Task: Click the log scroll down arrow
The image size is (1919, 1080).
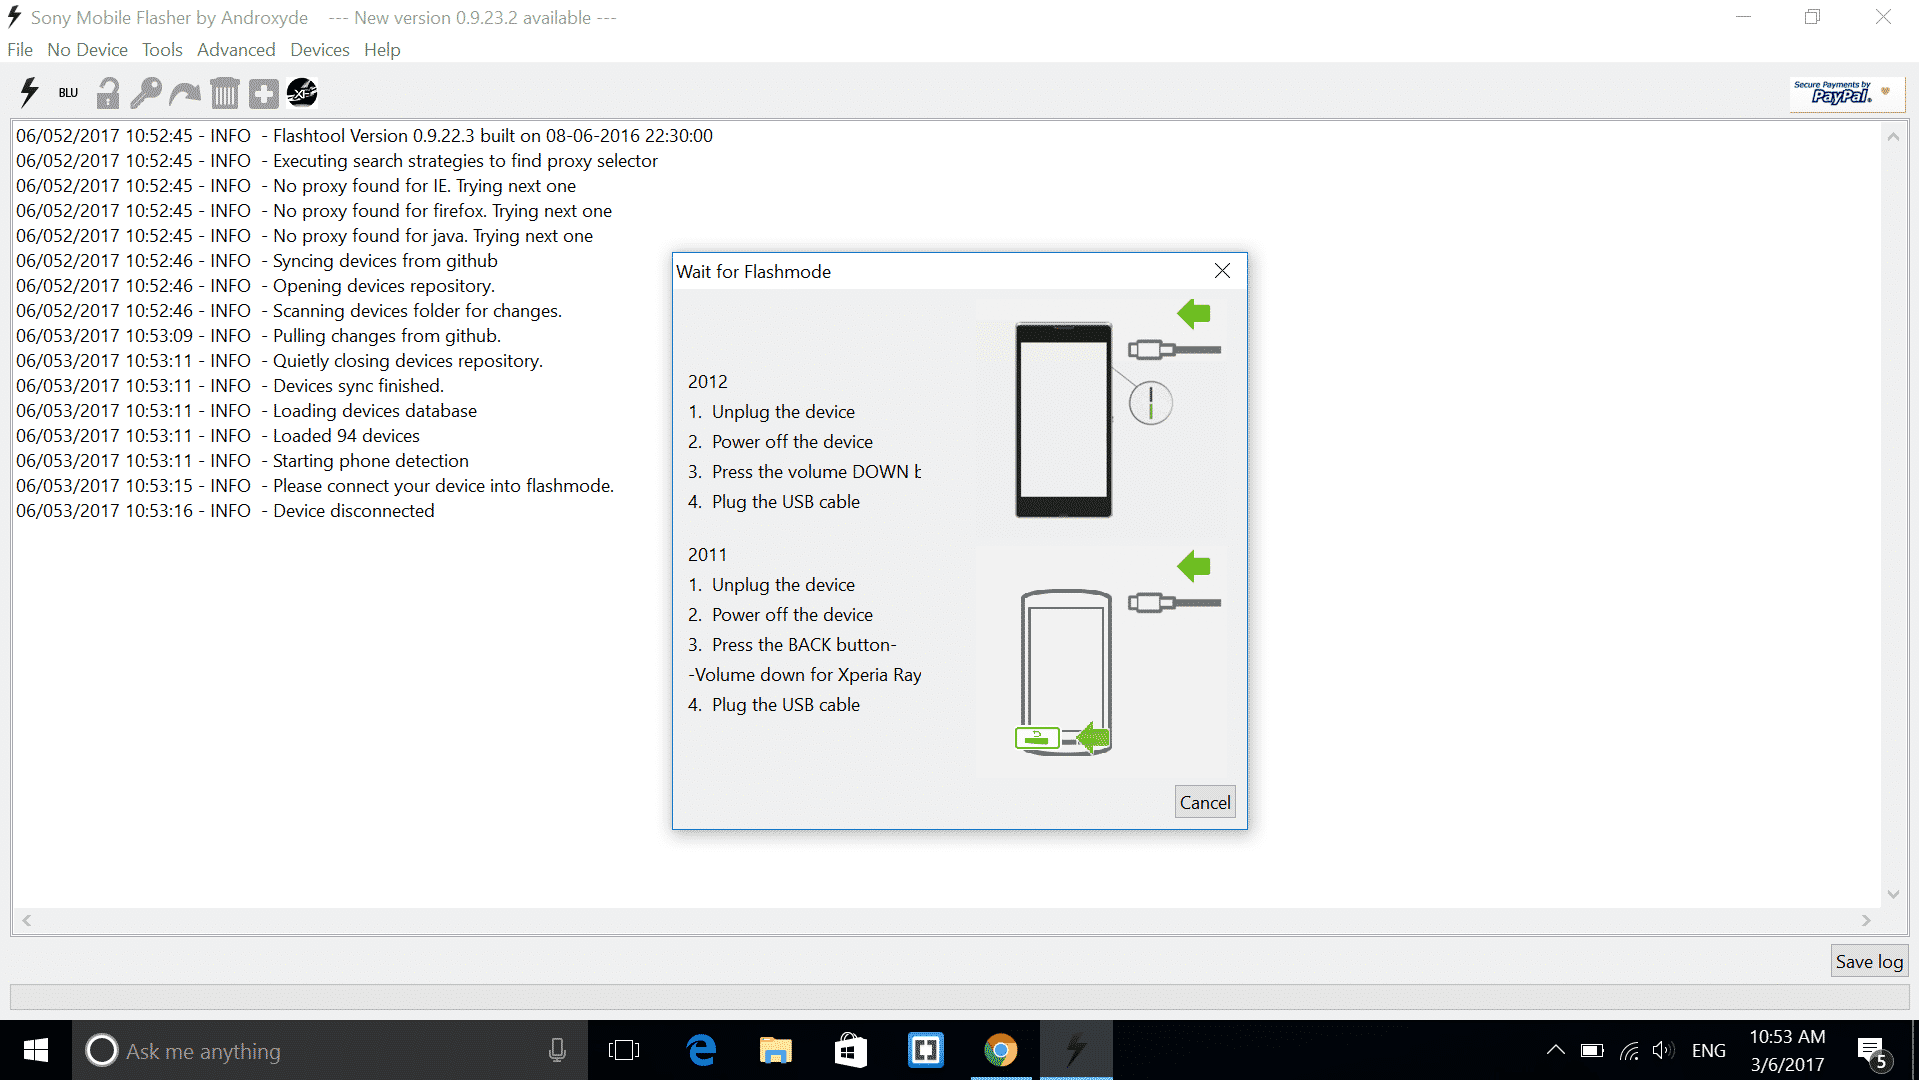Action: [x=1893, y=894]
